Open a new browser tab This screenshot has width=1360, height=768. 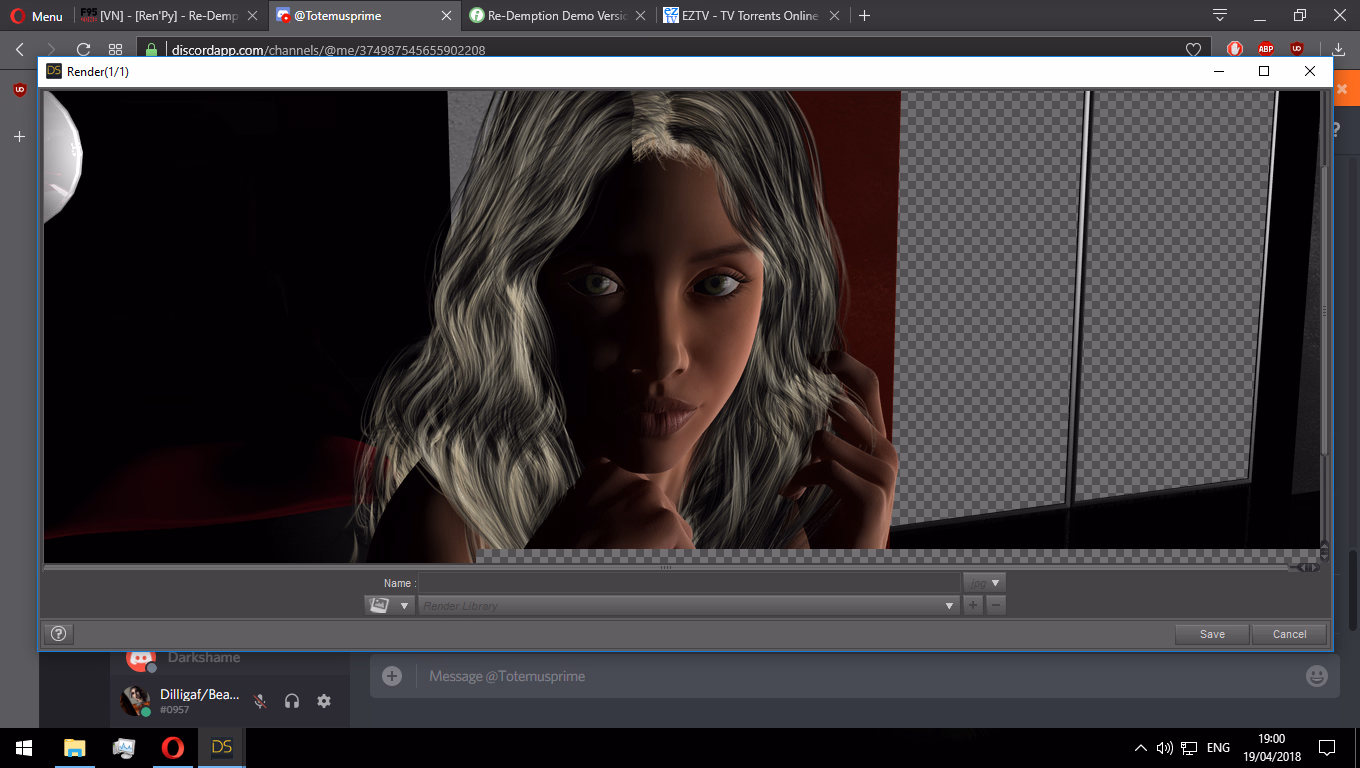pos(864,16)
